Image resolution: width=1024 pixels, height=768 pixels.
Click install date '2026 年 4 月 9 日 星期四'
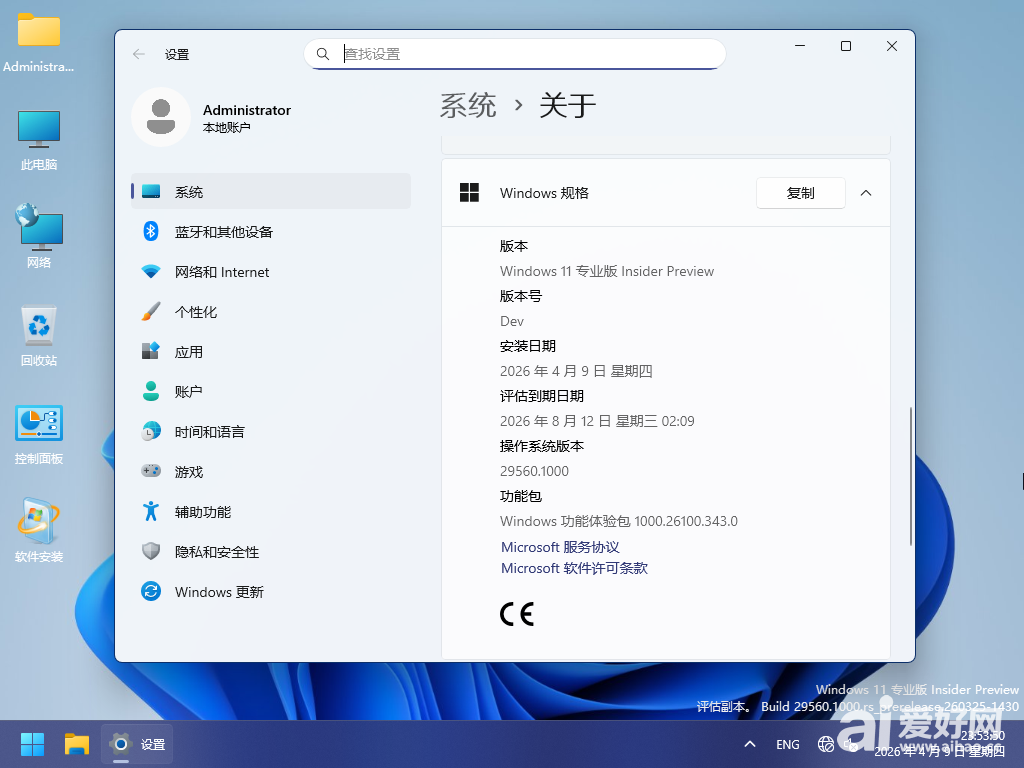[x=576, y=371]
